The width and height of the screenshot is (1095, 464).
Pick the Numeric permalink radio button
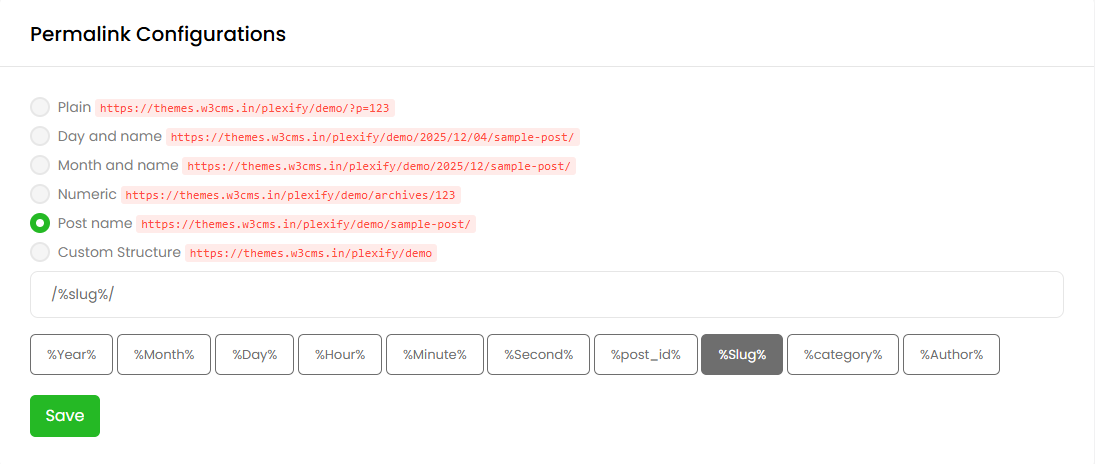(40, 194)
